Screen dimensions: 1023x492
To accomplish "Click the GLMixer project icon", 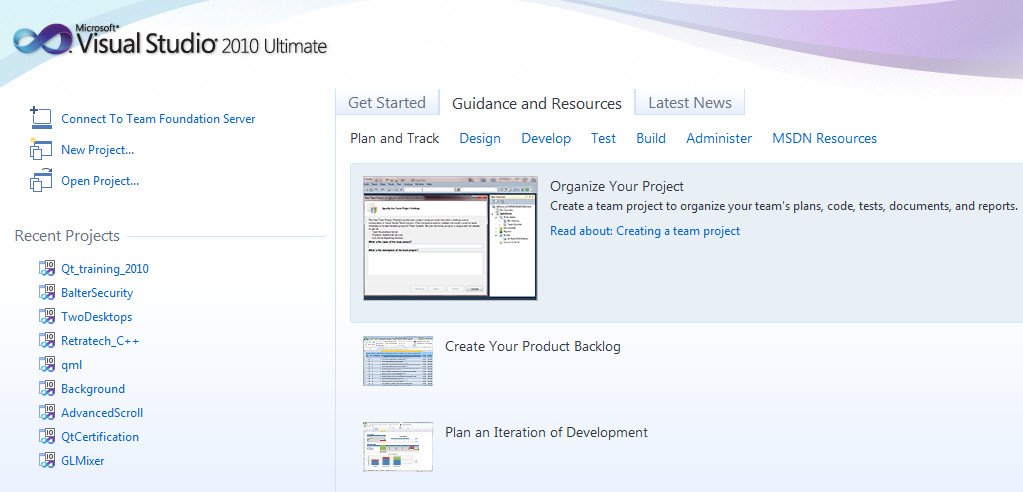I will pyautogui.click(x=46, y=461).
